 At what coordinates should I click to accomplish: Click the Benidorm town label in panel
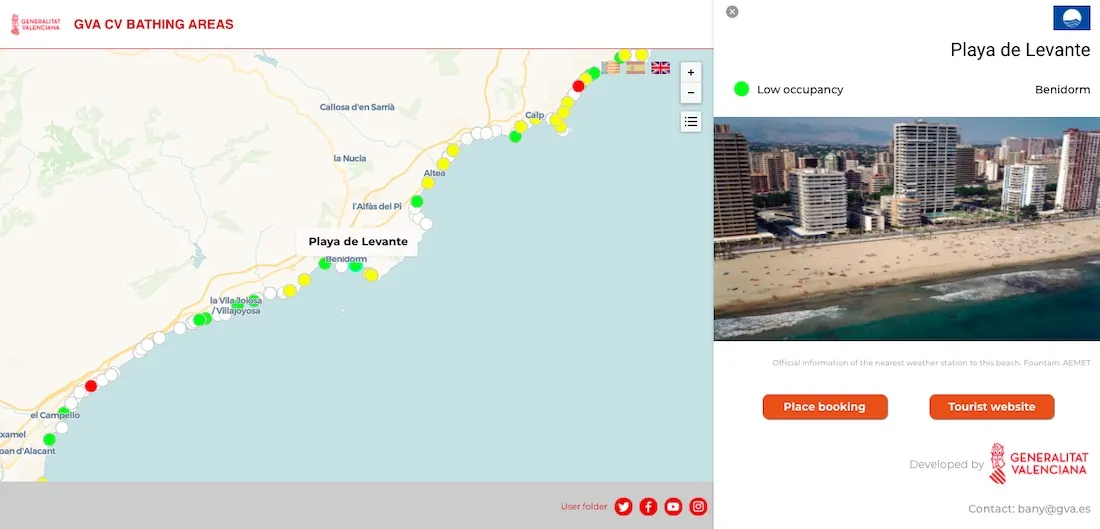[x=1062, y=90]
